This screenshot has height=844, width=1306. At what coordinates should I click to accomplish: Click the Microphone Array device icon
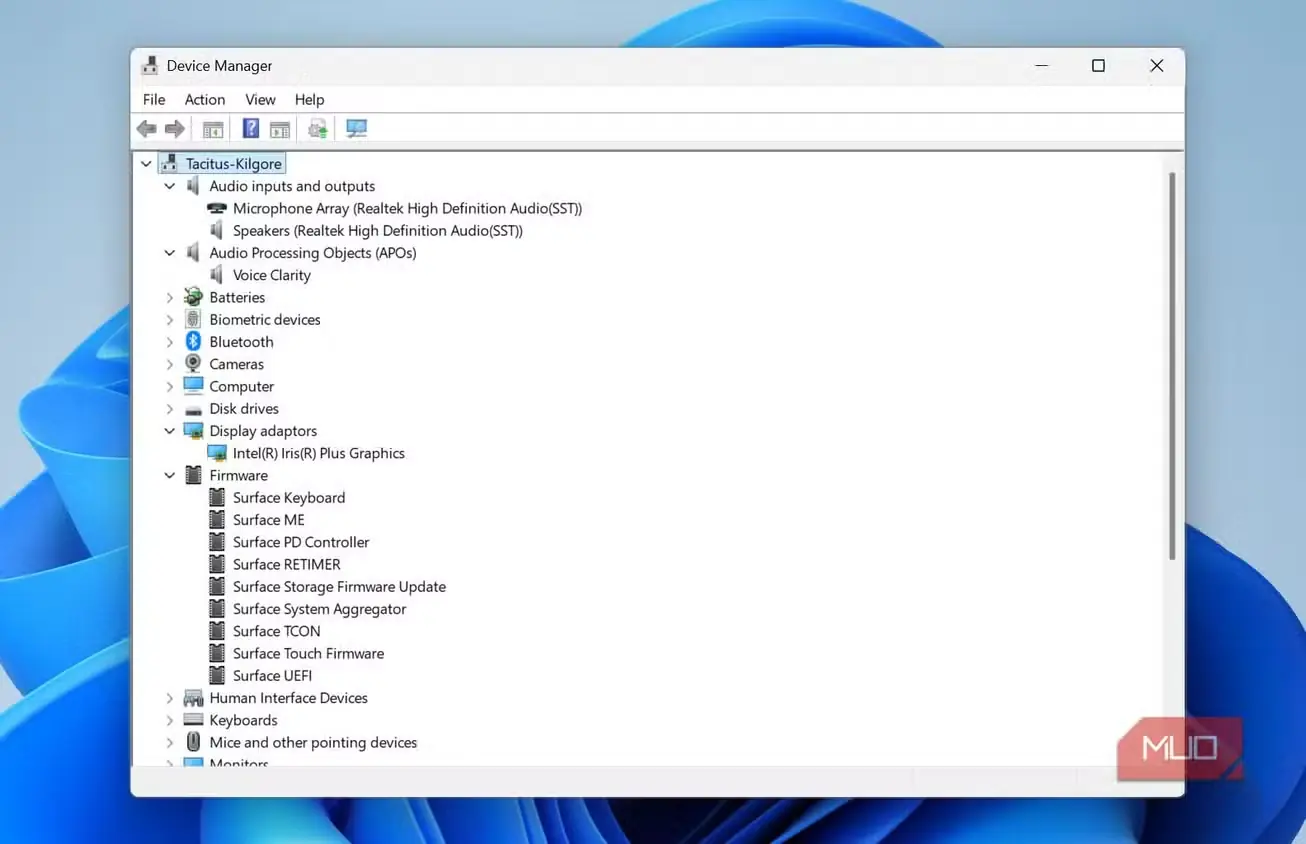tap(217, 209)
